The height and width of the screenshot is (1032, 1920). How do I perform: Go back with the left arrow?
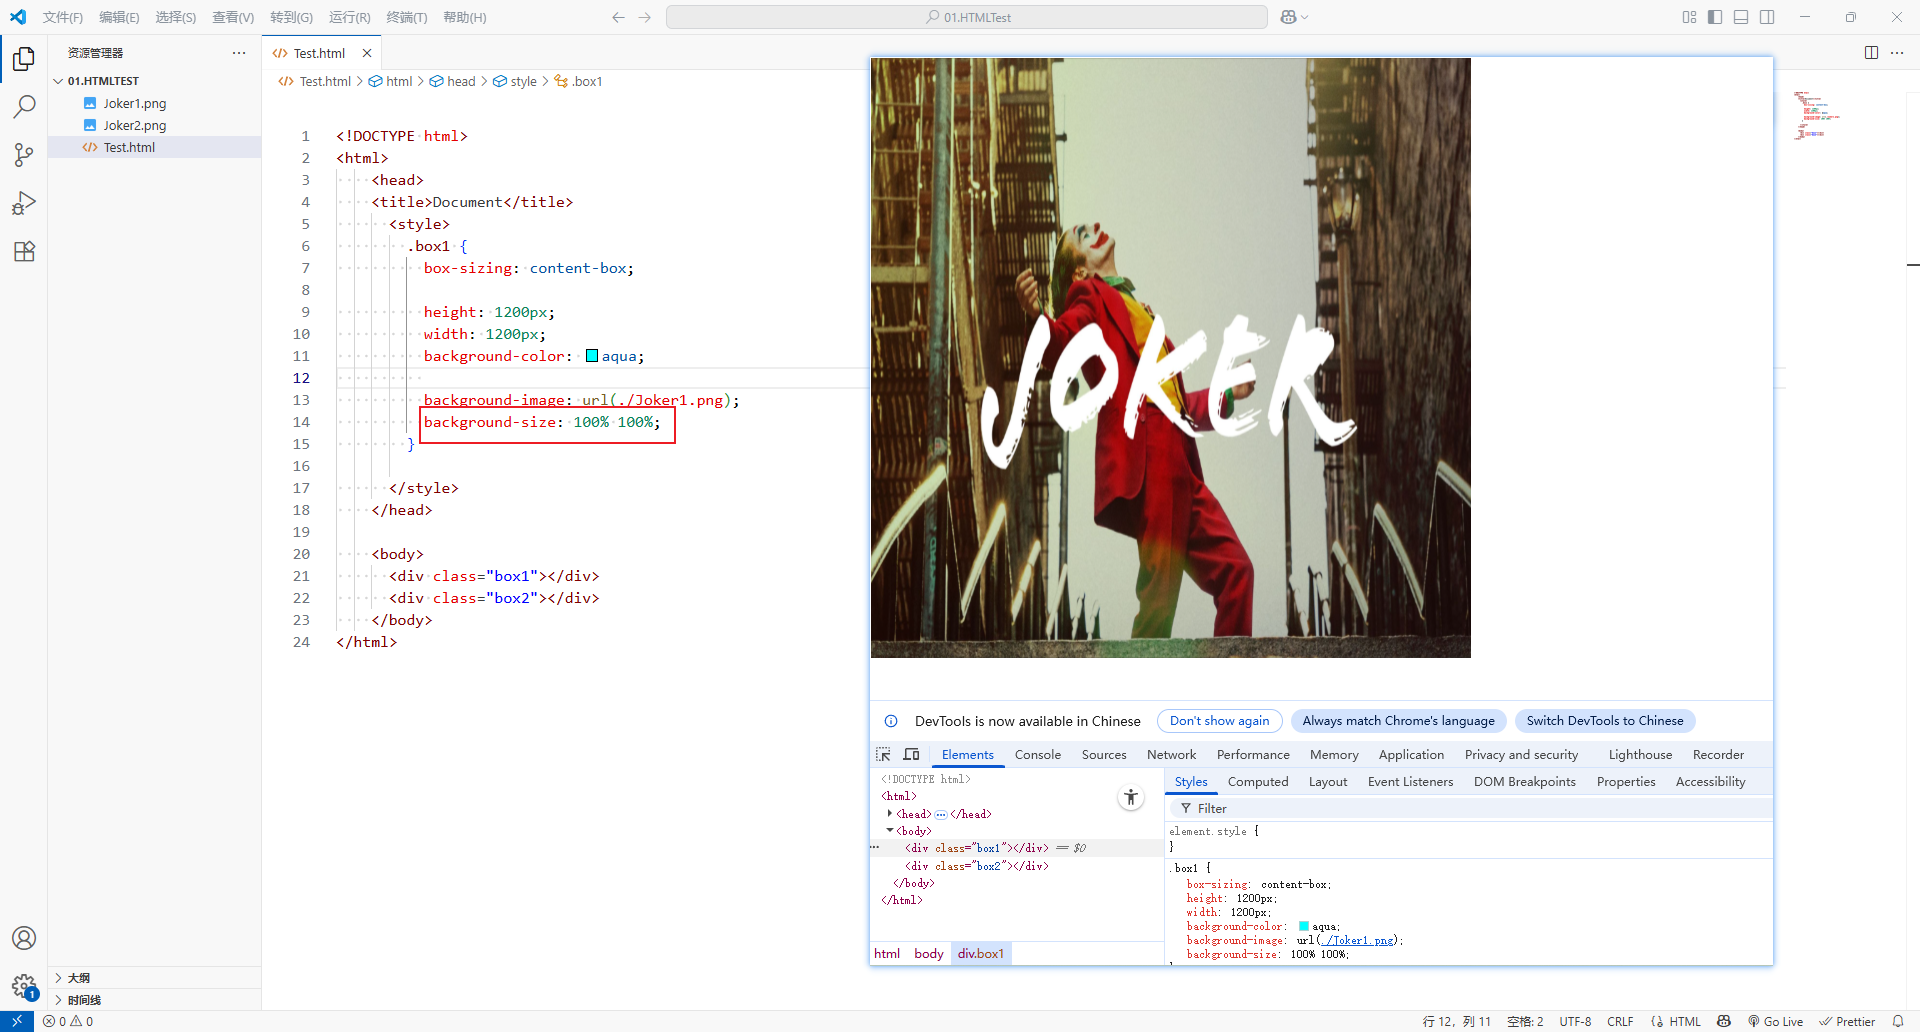tap(618, 17)
